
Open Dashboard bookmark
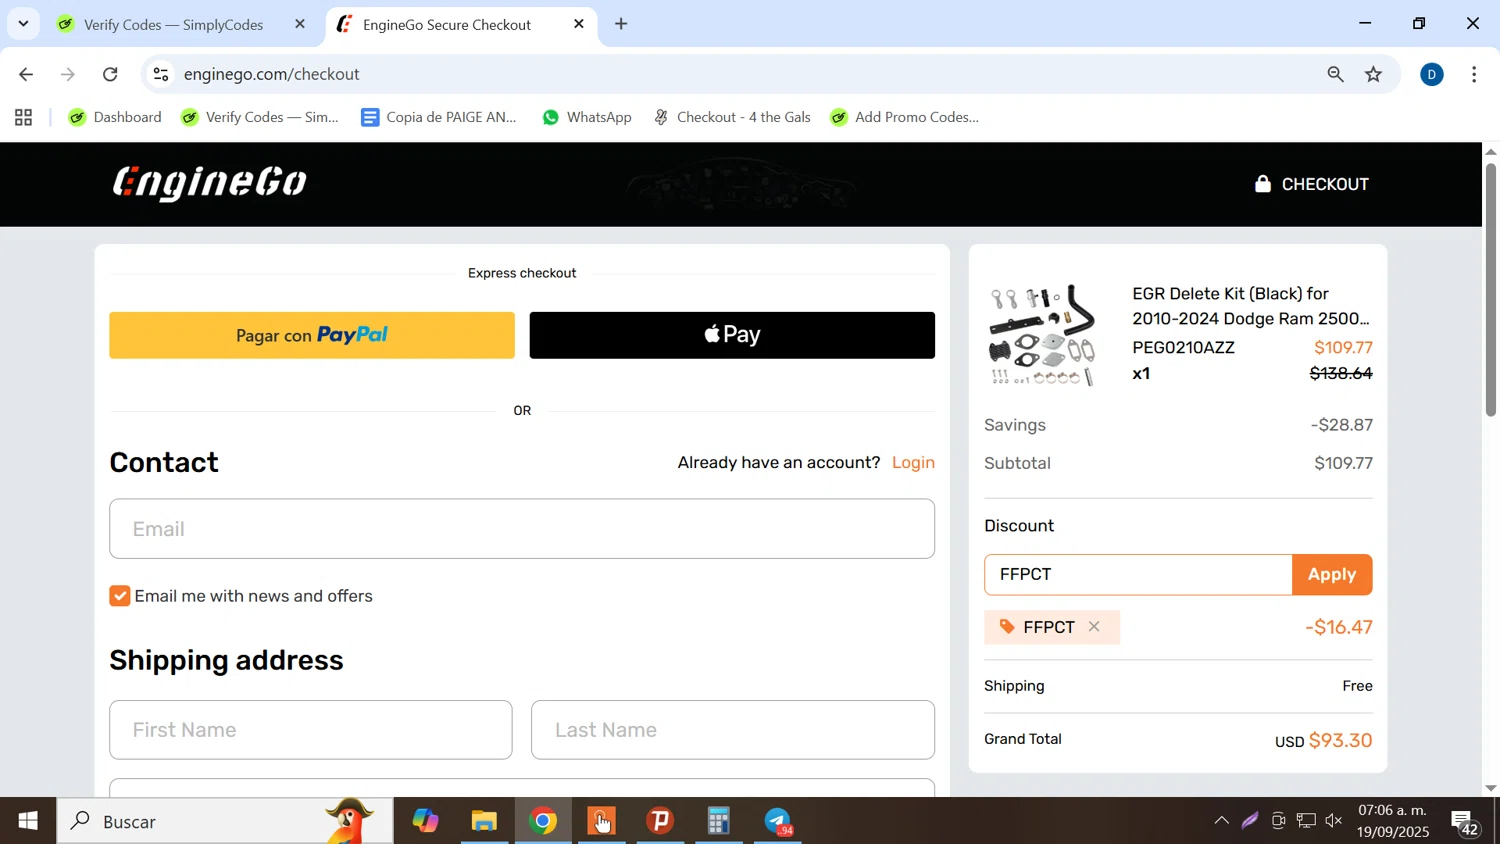click(115, 117)
